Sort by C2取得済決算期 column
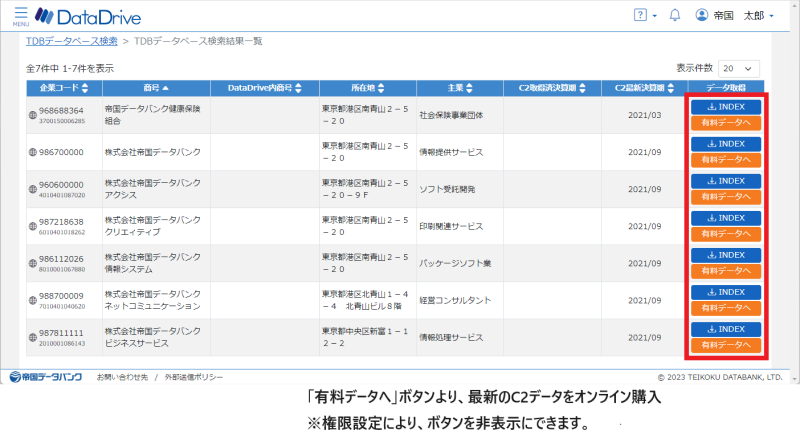Image resolution: width=800 pixels, height=439 pixels. pyautogui.click(x=552, y=88)
